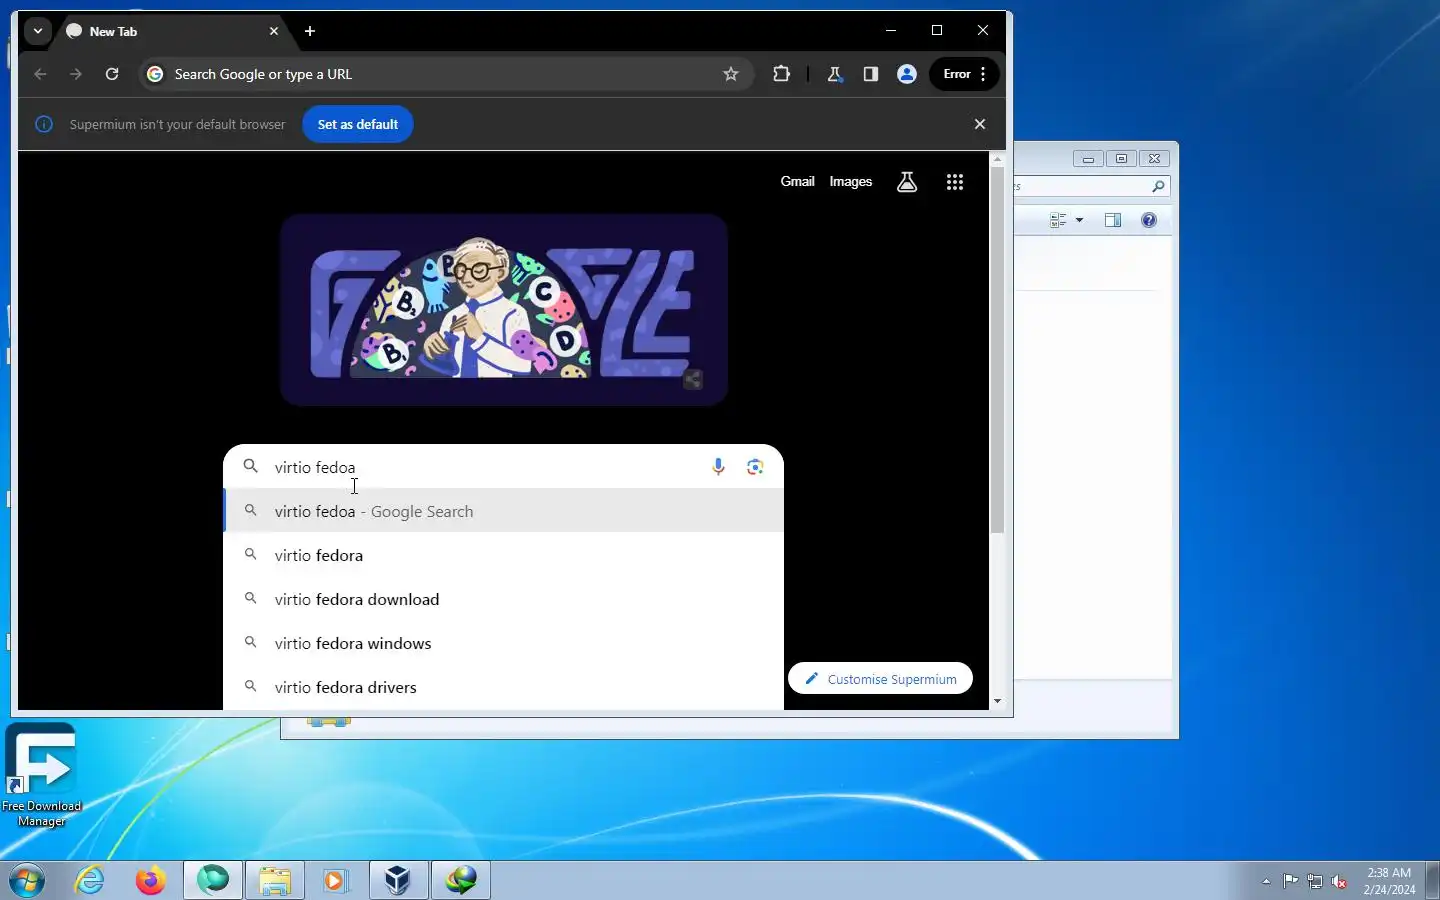Start voice search with microphone icon

[x=718, y=467]
